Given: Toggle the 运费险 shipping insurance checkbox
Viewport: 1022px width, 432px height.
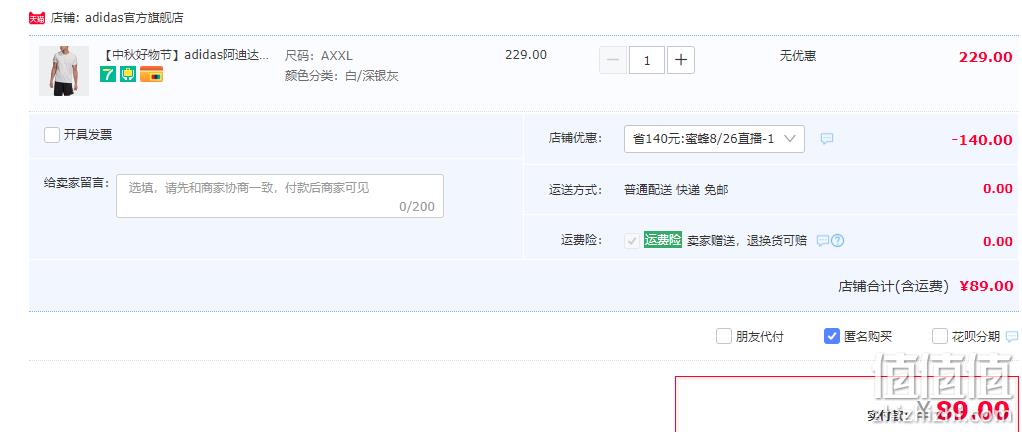Looking at the screenshot, I should coord(632,240).
